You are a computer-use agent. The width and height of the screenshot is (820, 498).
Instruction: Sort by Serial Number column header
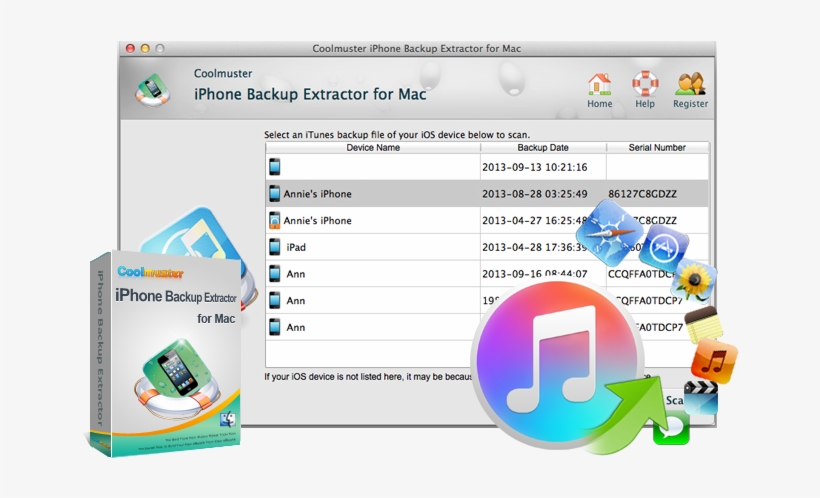click(657, 148)
